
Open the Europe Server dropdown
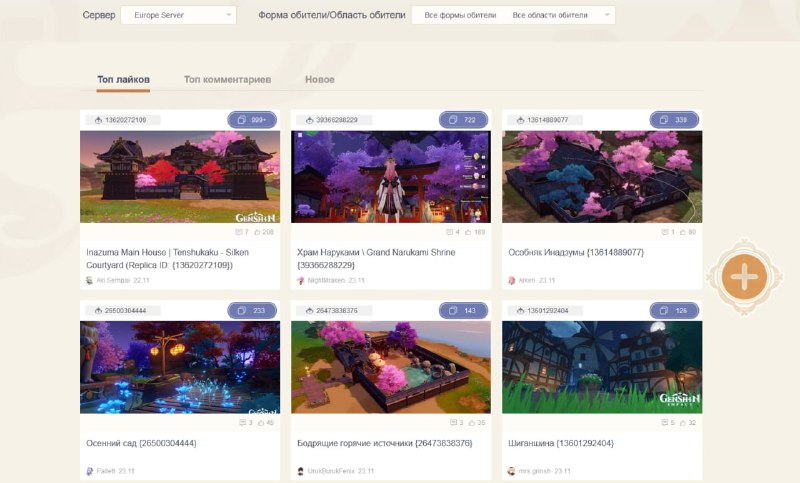[178, 15]
